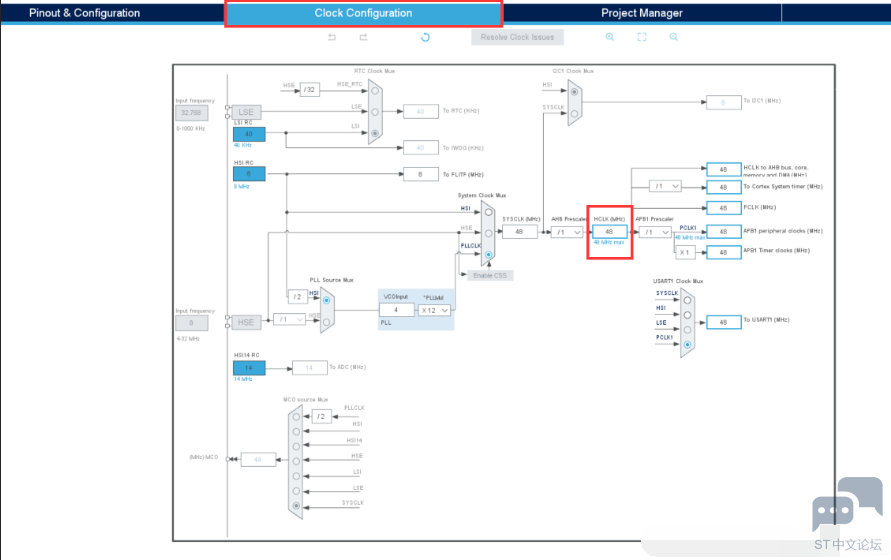Screen dimensions: 891x560
Task: Select HSI14 in the MCO source Mux
Action: pyautogui.click(x=296, y=446)
